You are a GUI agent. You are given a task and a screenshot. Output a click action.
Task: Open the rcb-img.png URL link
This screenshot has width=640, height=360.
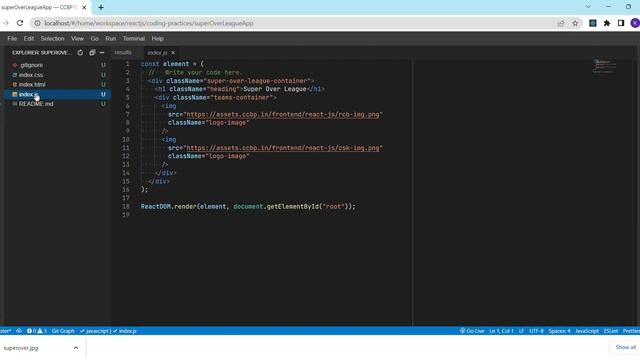[x=283, y=115]
